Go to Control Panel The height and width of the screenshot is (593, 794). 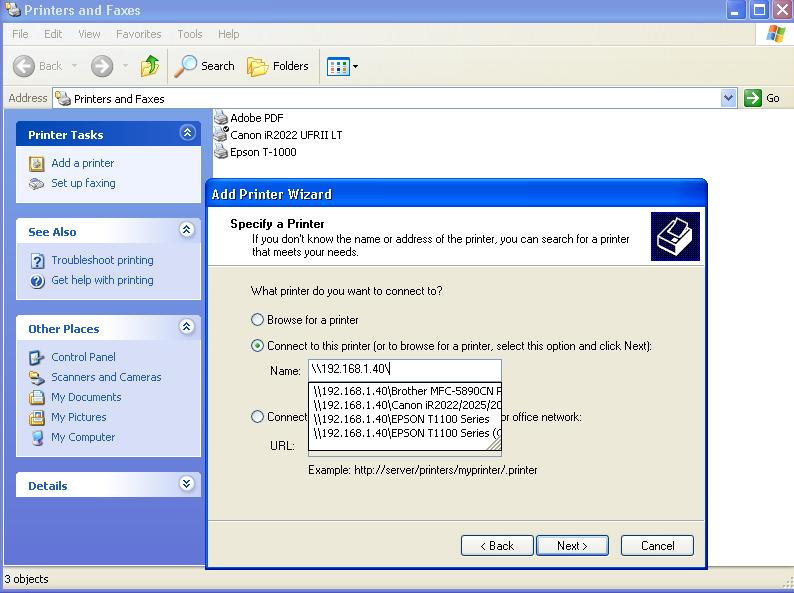coord(83,357)
